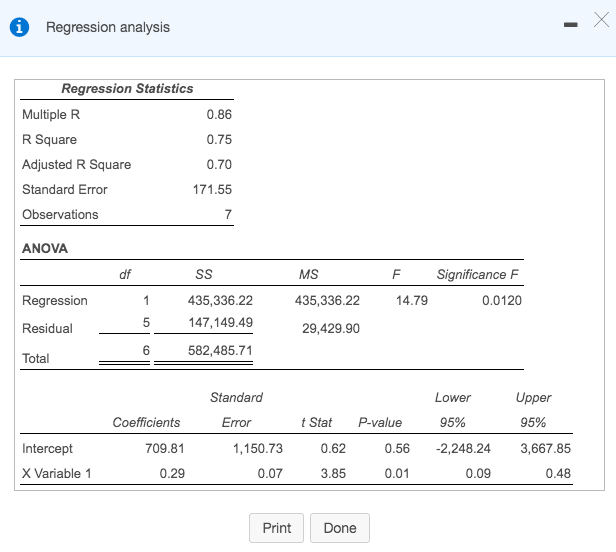Click the Intercept row label
This screenshot has width=616, height=552.
(47, 448)
